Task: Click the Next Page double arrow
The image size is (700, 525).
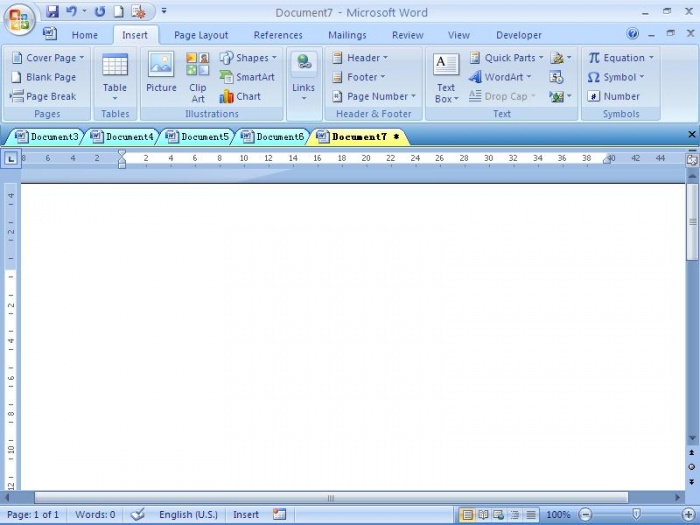Action: point(692,482)
